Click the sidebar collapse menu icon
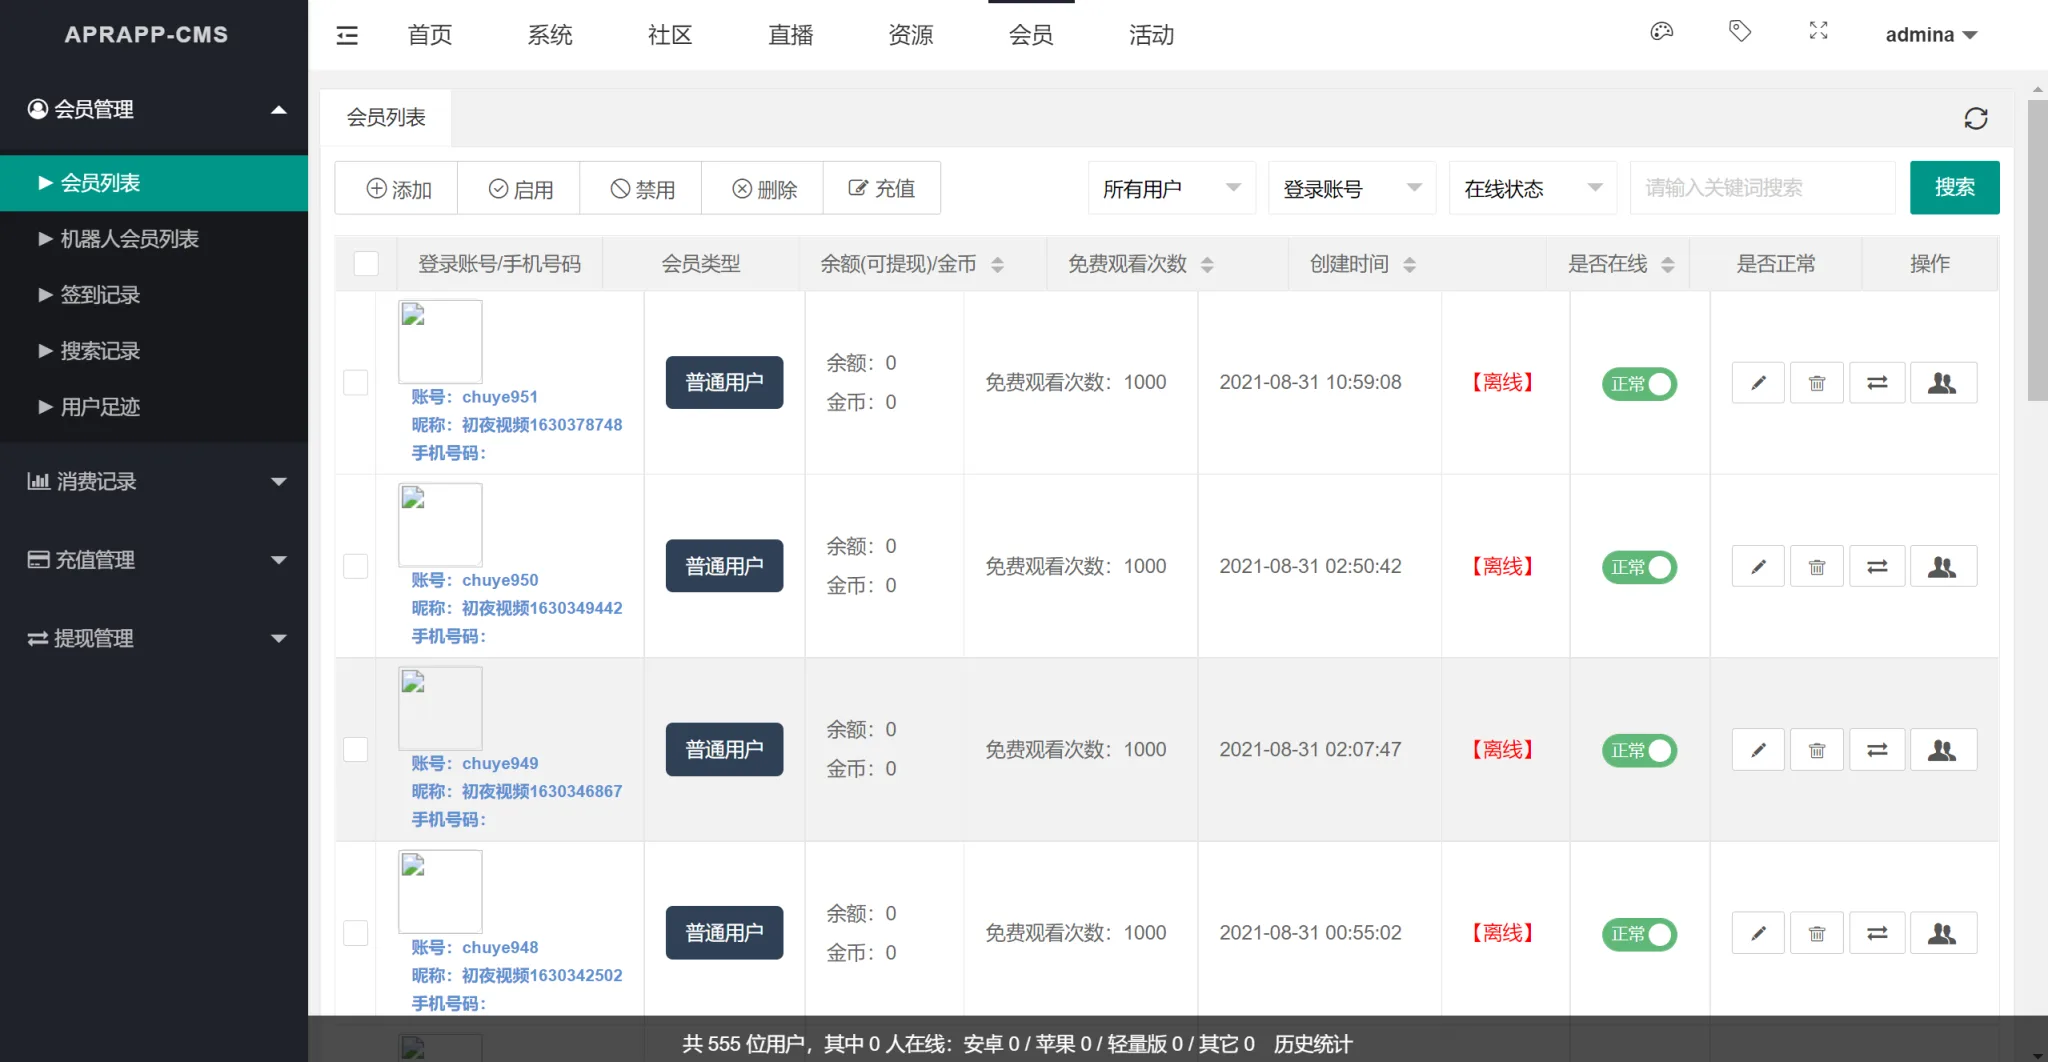 (347, 36)
